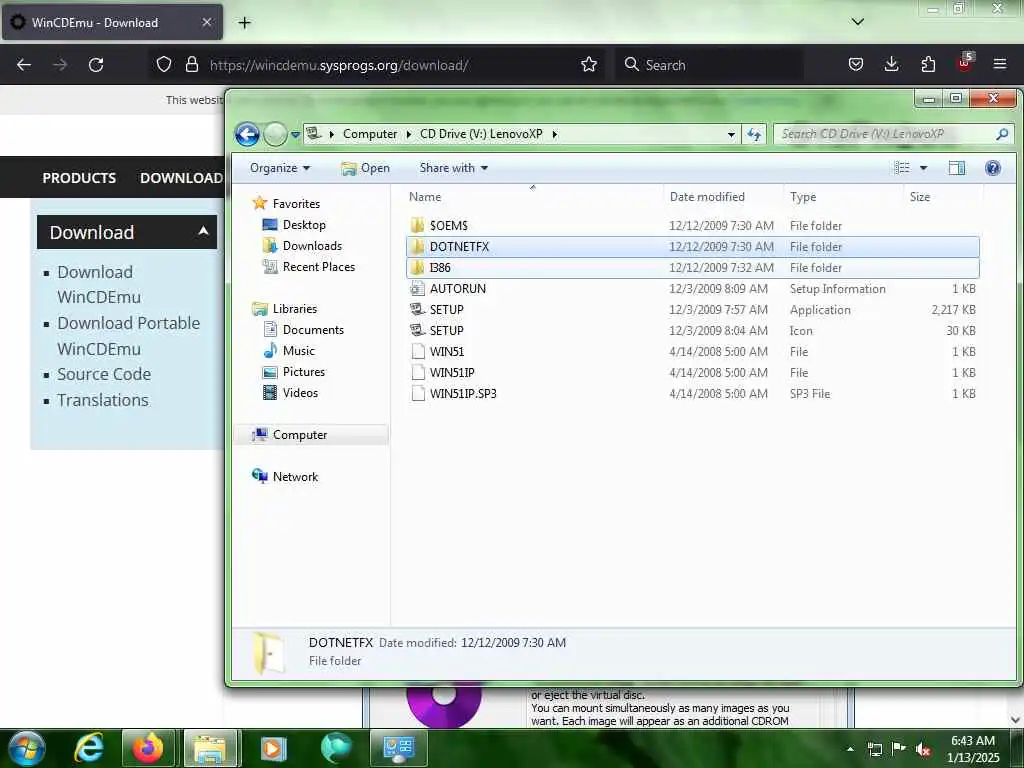This screenshot has width=1024, height=768.
Task: Expand the view options dropdown arrow
Action: click(923, 168)
